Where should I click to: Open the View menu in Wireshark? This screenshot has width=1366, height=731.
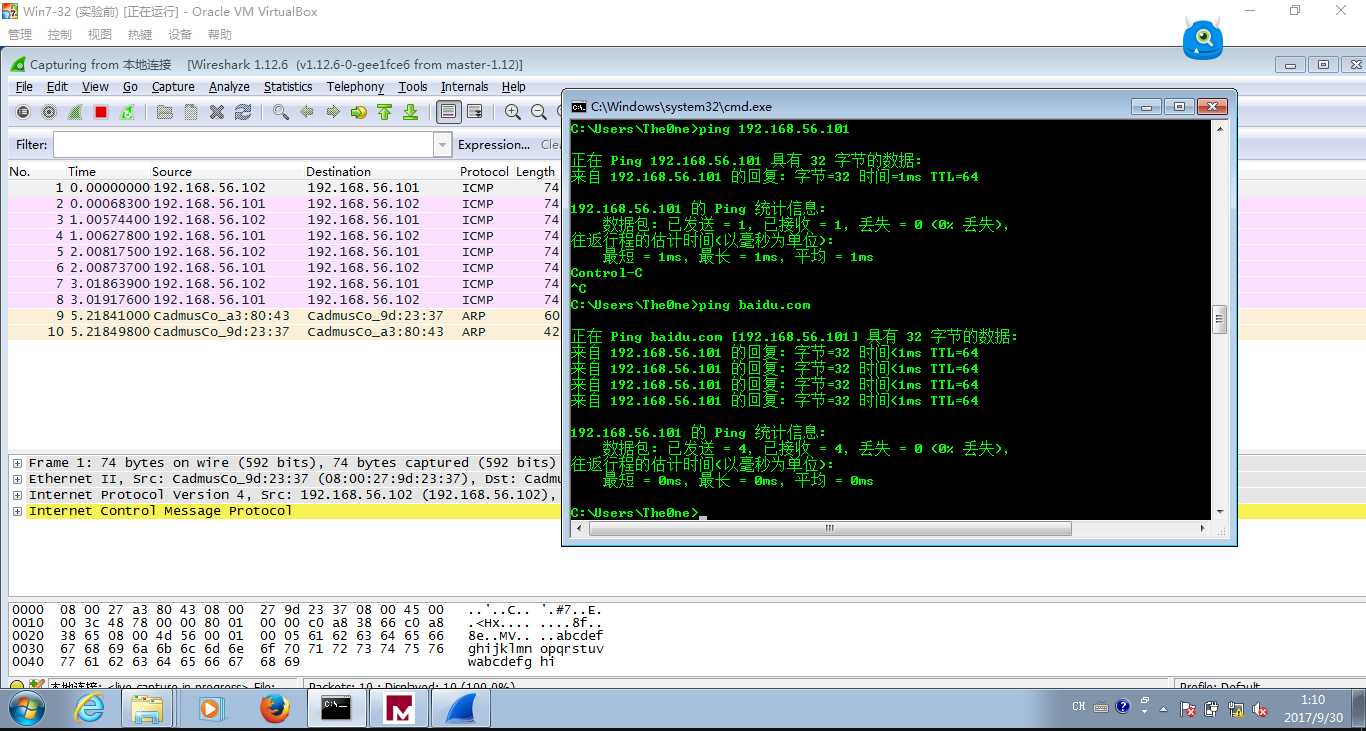[95, 87]
